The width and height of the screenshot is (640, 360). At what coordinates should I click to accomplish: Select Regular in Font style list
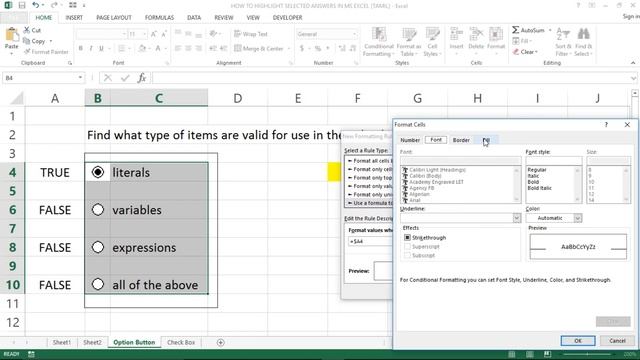[537, 170]
